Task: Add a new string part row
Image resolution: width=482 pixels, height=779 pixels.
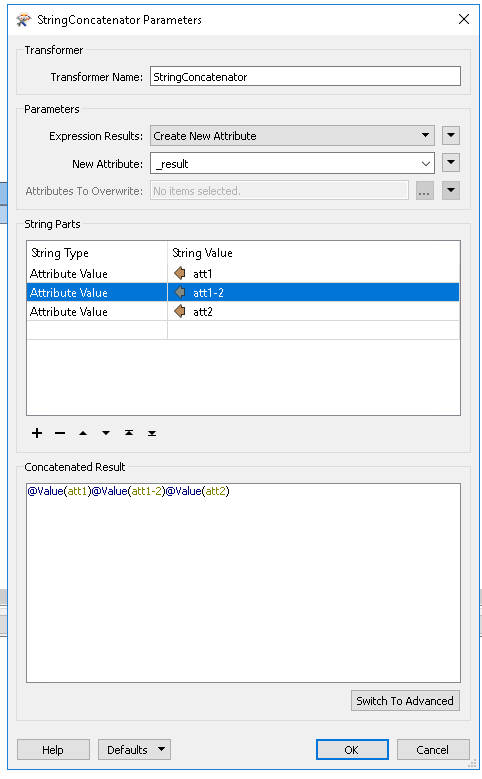Action: 37,433
